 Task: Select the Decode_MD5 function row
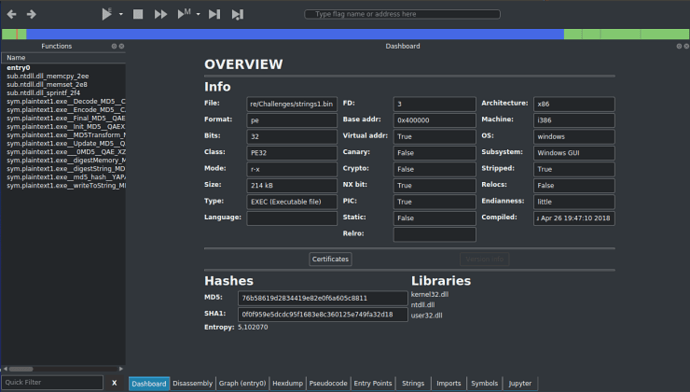pos(64,101)
